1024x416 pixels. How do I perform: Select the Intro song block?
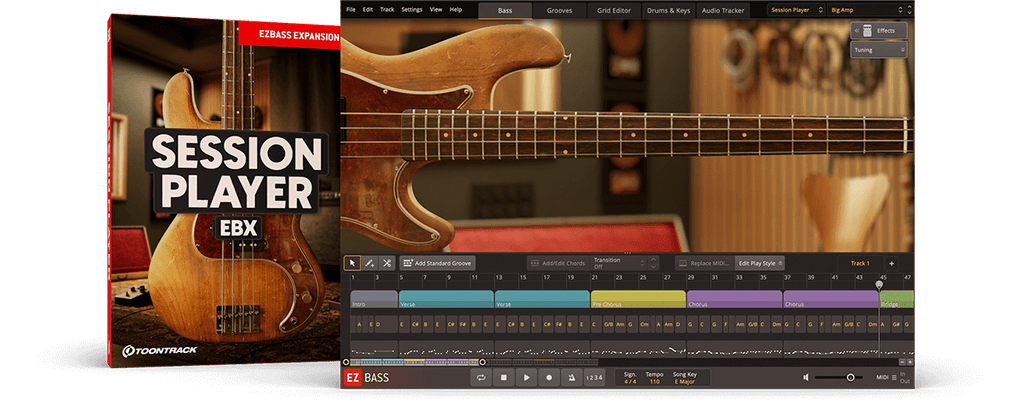(x=374, y=299)
